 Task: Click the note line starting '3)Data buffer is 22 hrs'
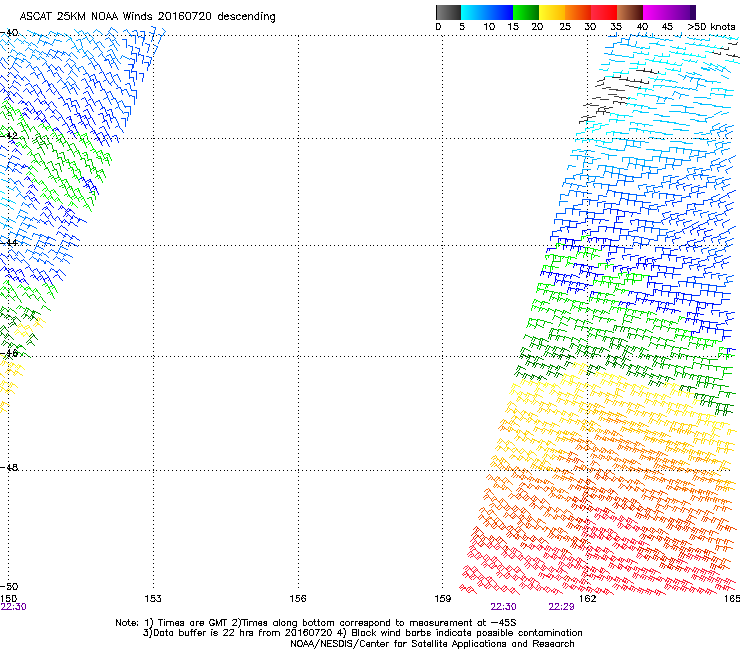point(362,633)
